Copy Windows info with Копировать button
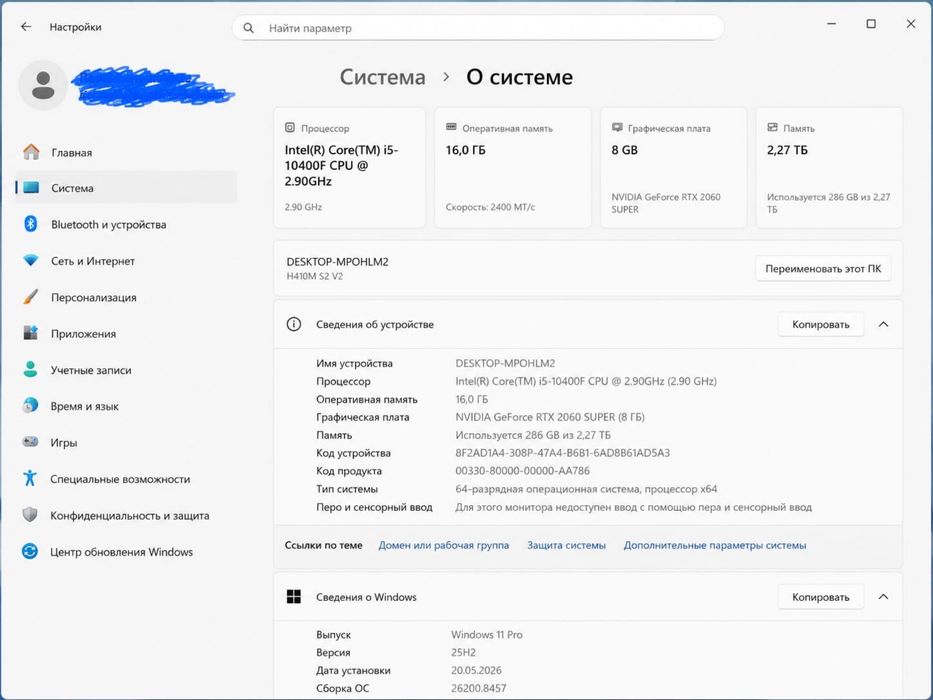Viewport: 933px width, 700px height. click(x=821, y=596)
